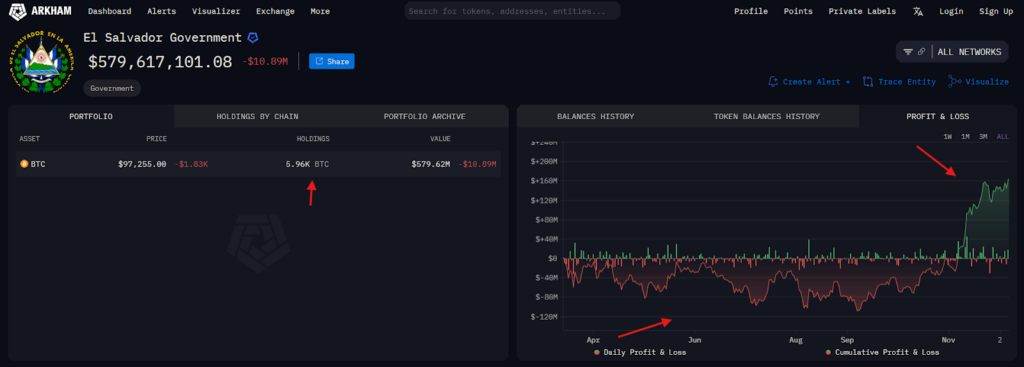The width and height of the screenshot is (1024, 367).
Task: Open the language translate icon
Action: point(918,12)
